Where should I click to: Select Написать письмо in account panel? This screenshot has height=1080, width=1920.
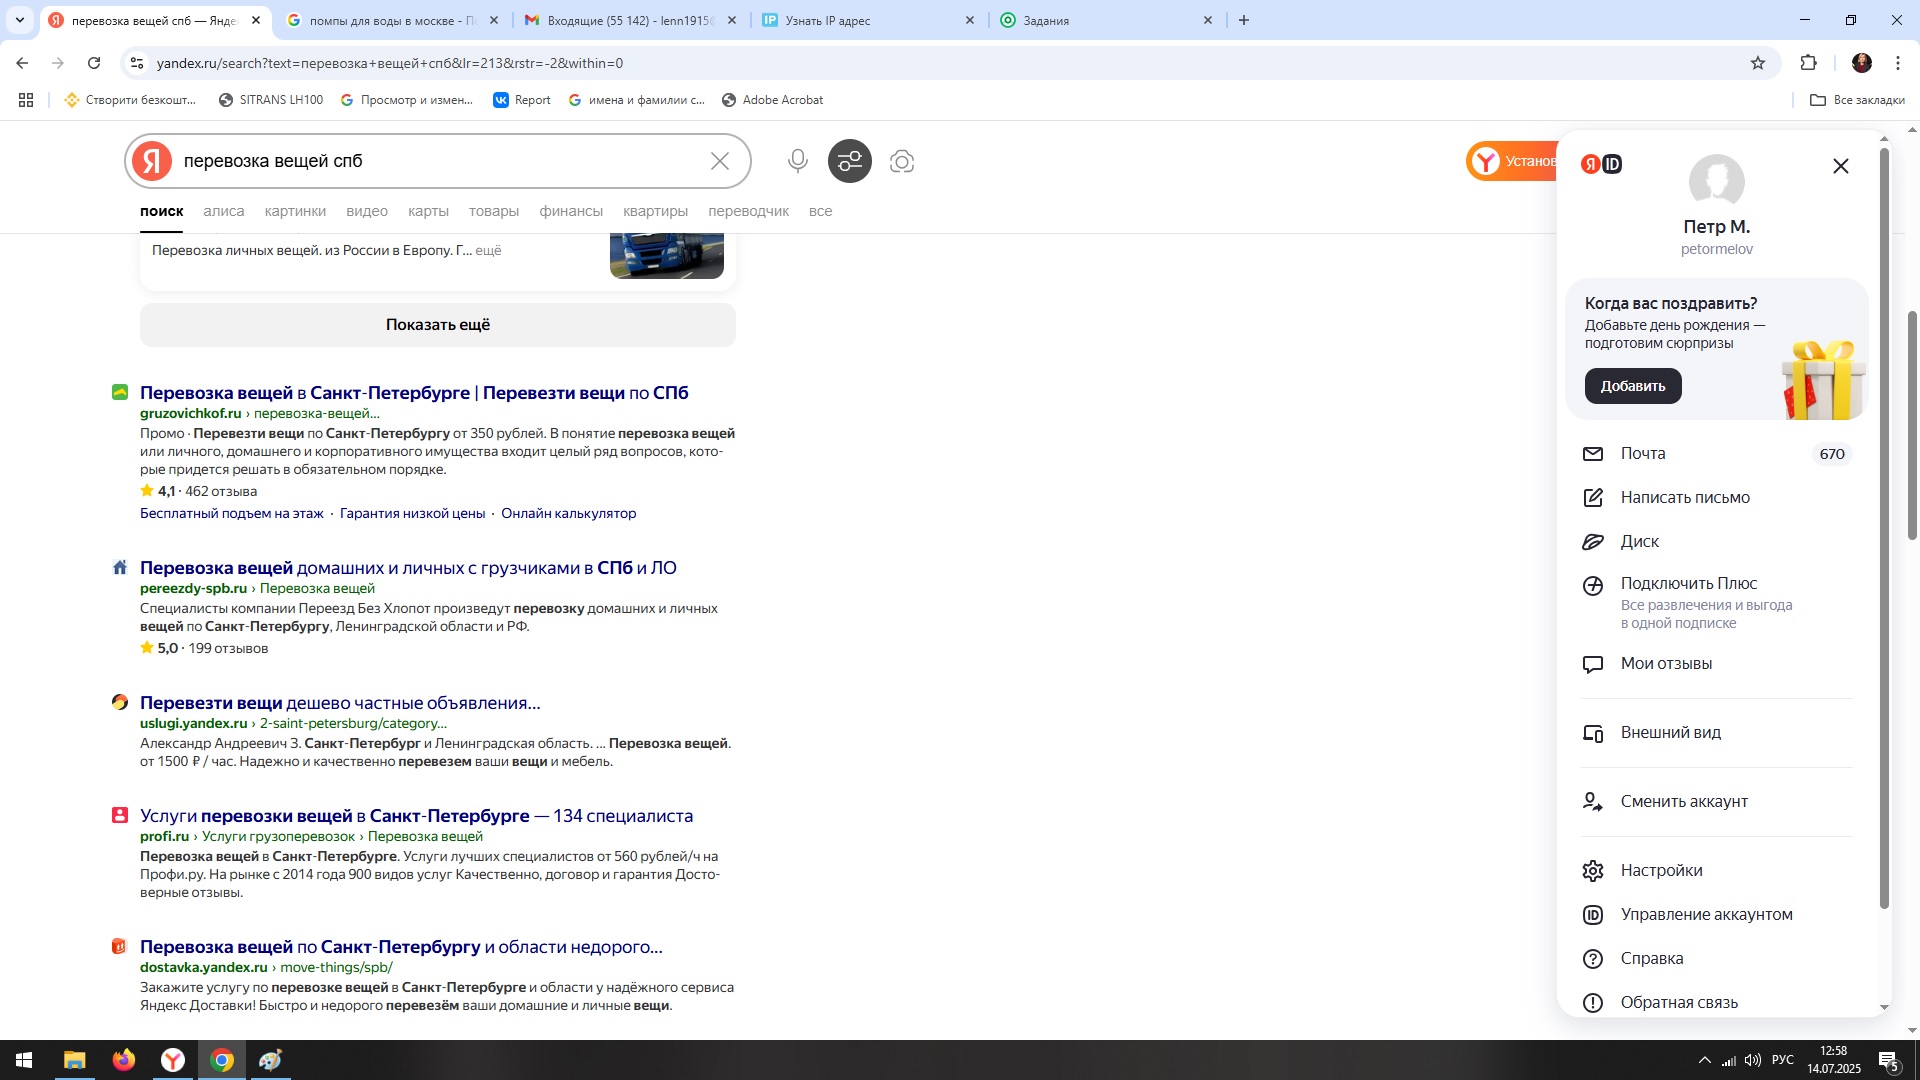tap(1717, 498)
